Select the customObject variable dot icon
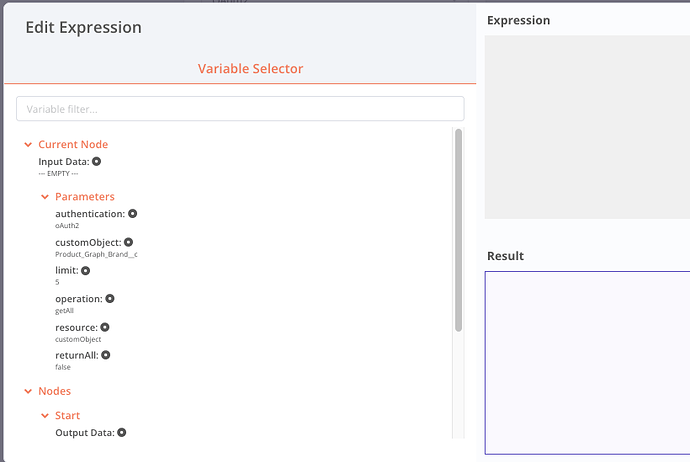The width and height of the screenshot is (690, 462). (x=128, y=242)
